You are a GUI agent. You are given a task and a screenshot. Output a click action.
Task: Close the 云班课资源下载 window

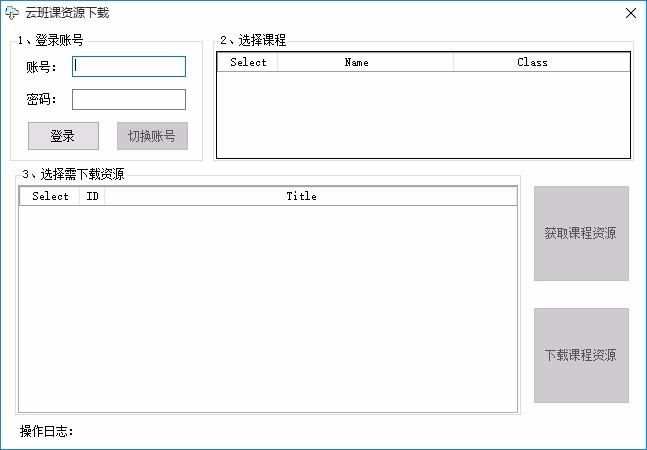pyautogui.click(x=630, y=13)
